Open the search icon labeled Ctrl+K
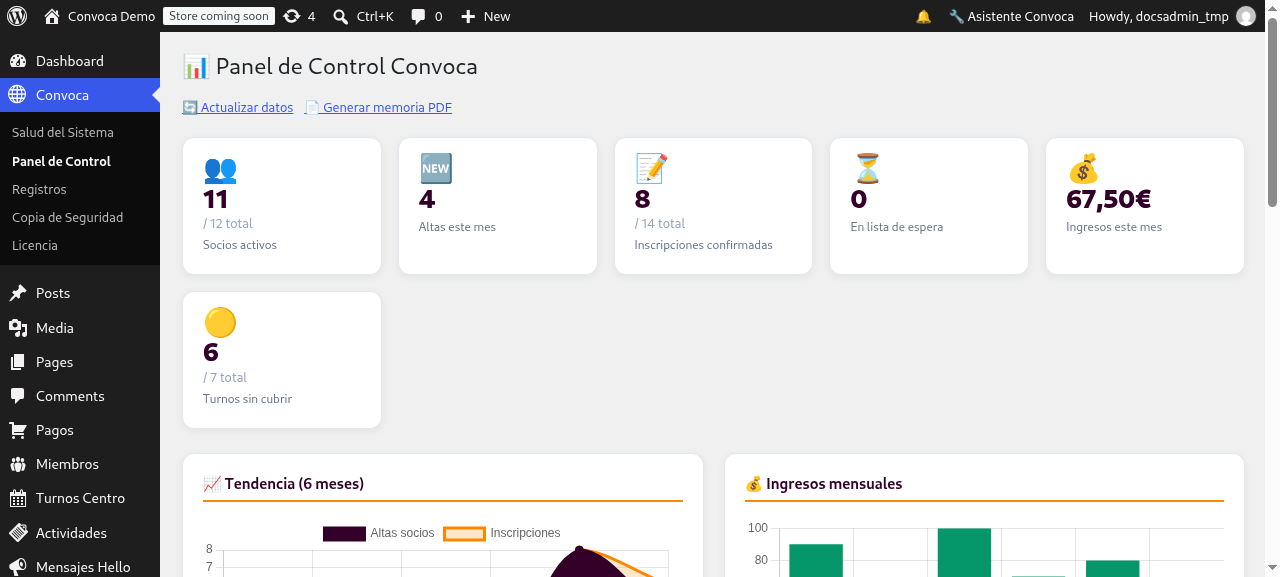The width and height of the screenshot is (1280, 577). (x=341, y=16)
